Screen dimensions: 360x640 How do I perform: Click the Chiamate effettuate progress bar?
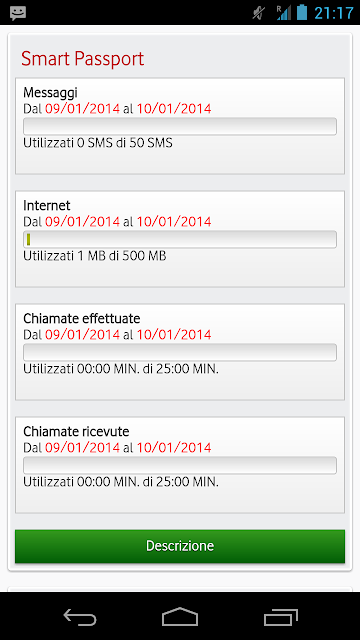click(x=180, y=352)
